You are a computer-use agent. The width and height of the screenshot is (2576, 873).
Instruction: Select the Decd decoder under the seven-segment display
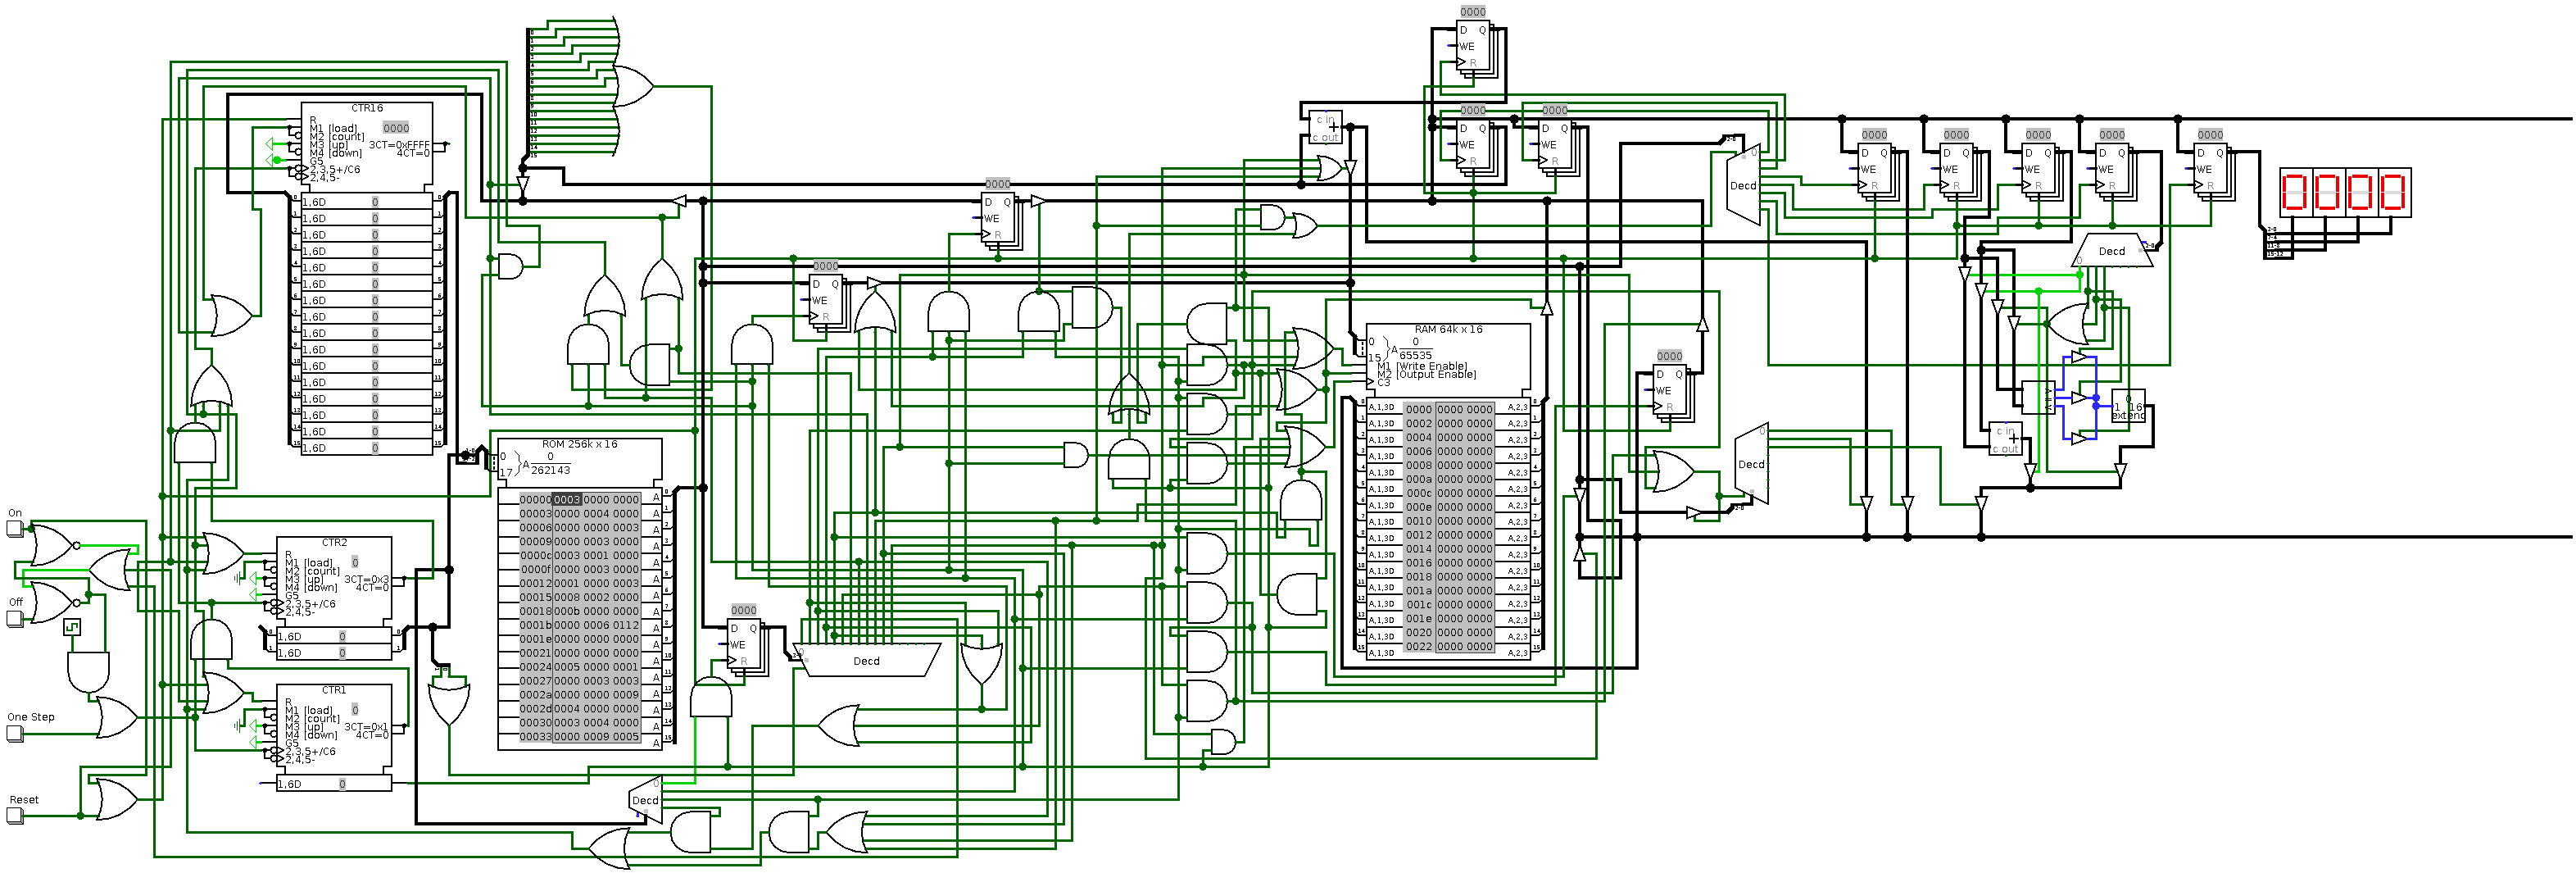(x=2112, y=251)
